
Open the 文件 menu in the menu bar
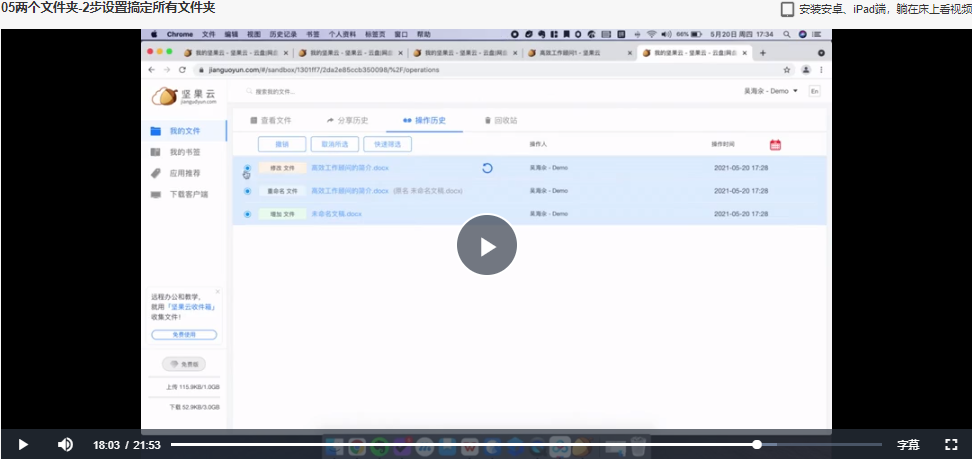pos(209,34)
